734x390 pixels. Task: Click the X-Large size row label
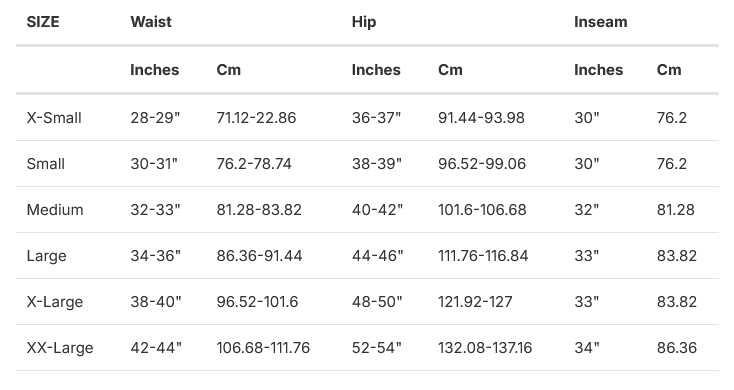[x=55, y=302]
